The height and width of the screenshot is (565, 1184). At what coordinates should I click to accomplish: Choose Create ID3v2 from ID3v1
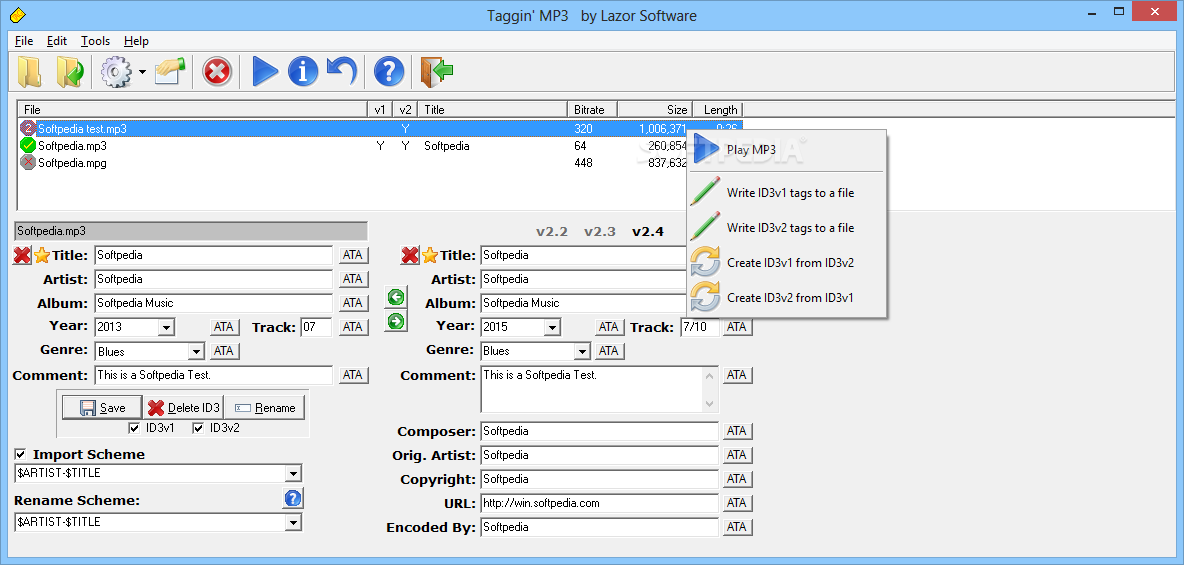coord(786,298)
